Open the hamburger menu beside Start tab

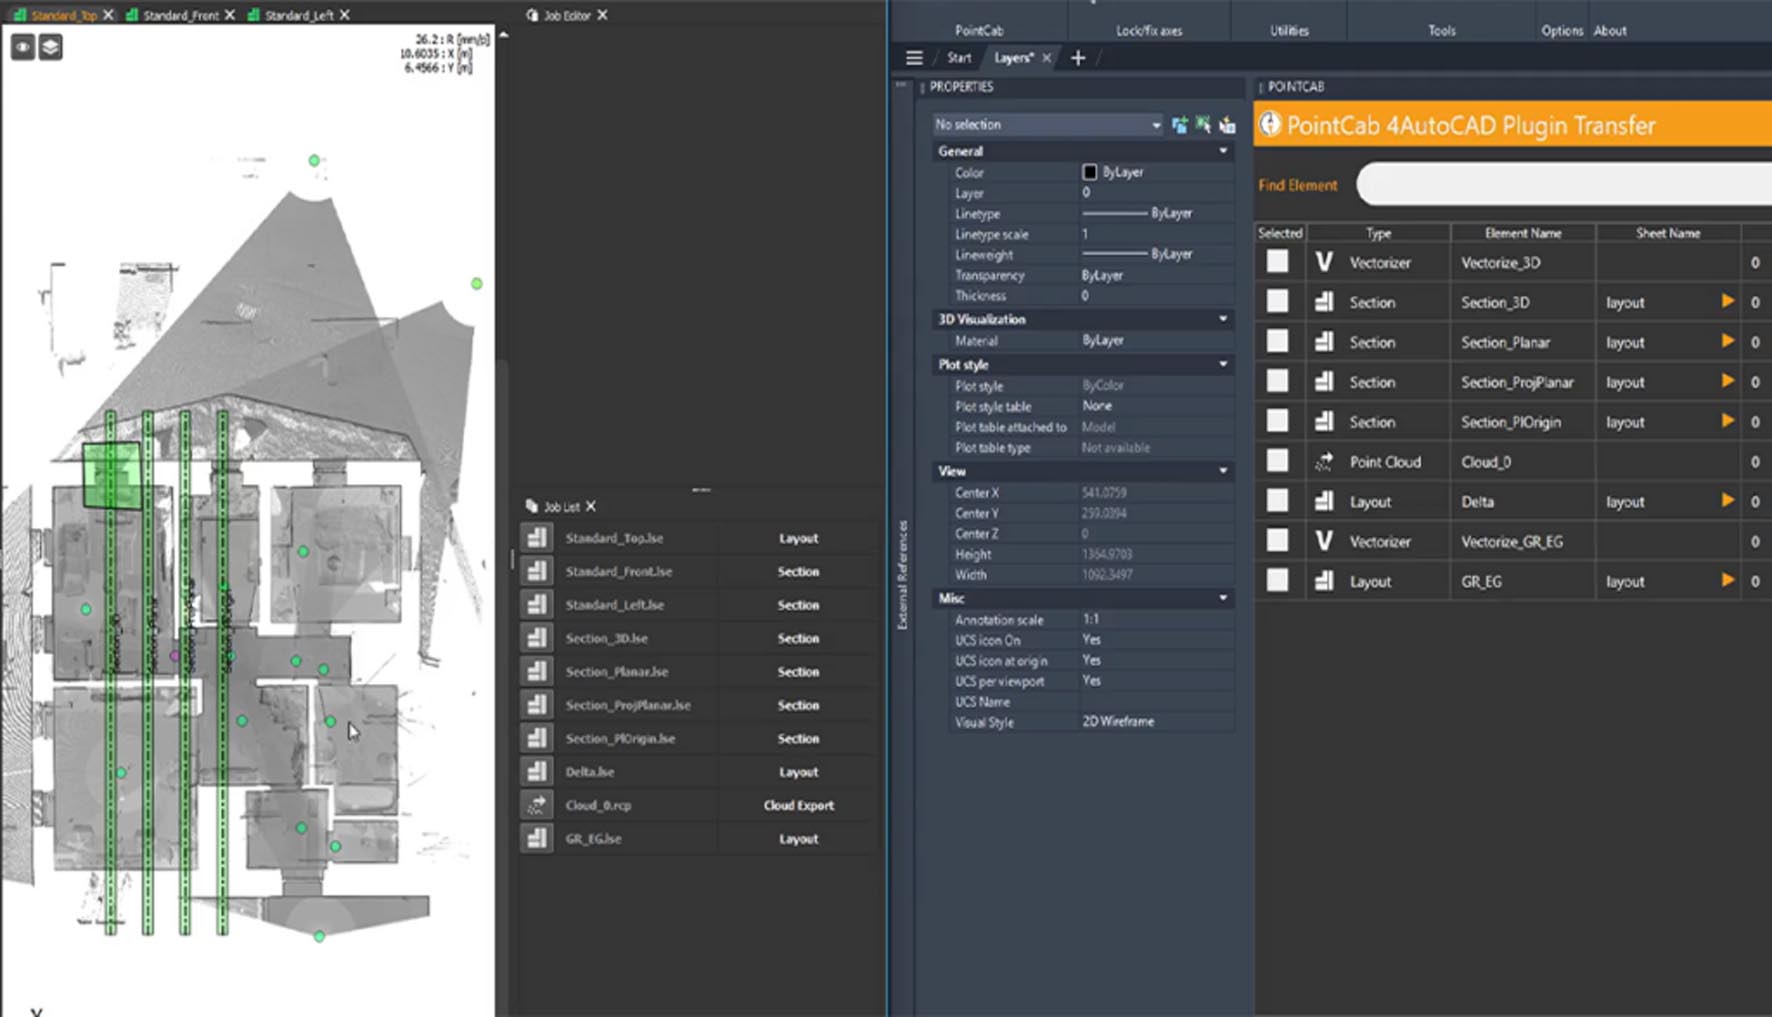(x=914, y=58)
